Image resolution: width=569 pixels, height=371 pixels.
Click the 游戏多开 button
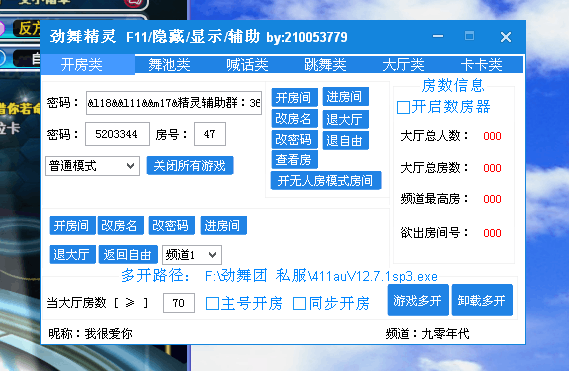click(x=418, y=300)
